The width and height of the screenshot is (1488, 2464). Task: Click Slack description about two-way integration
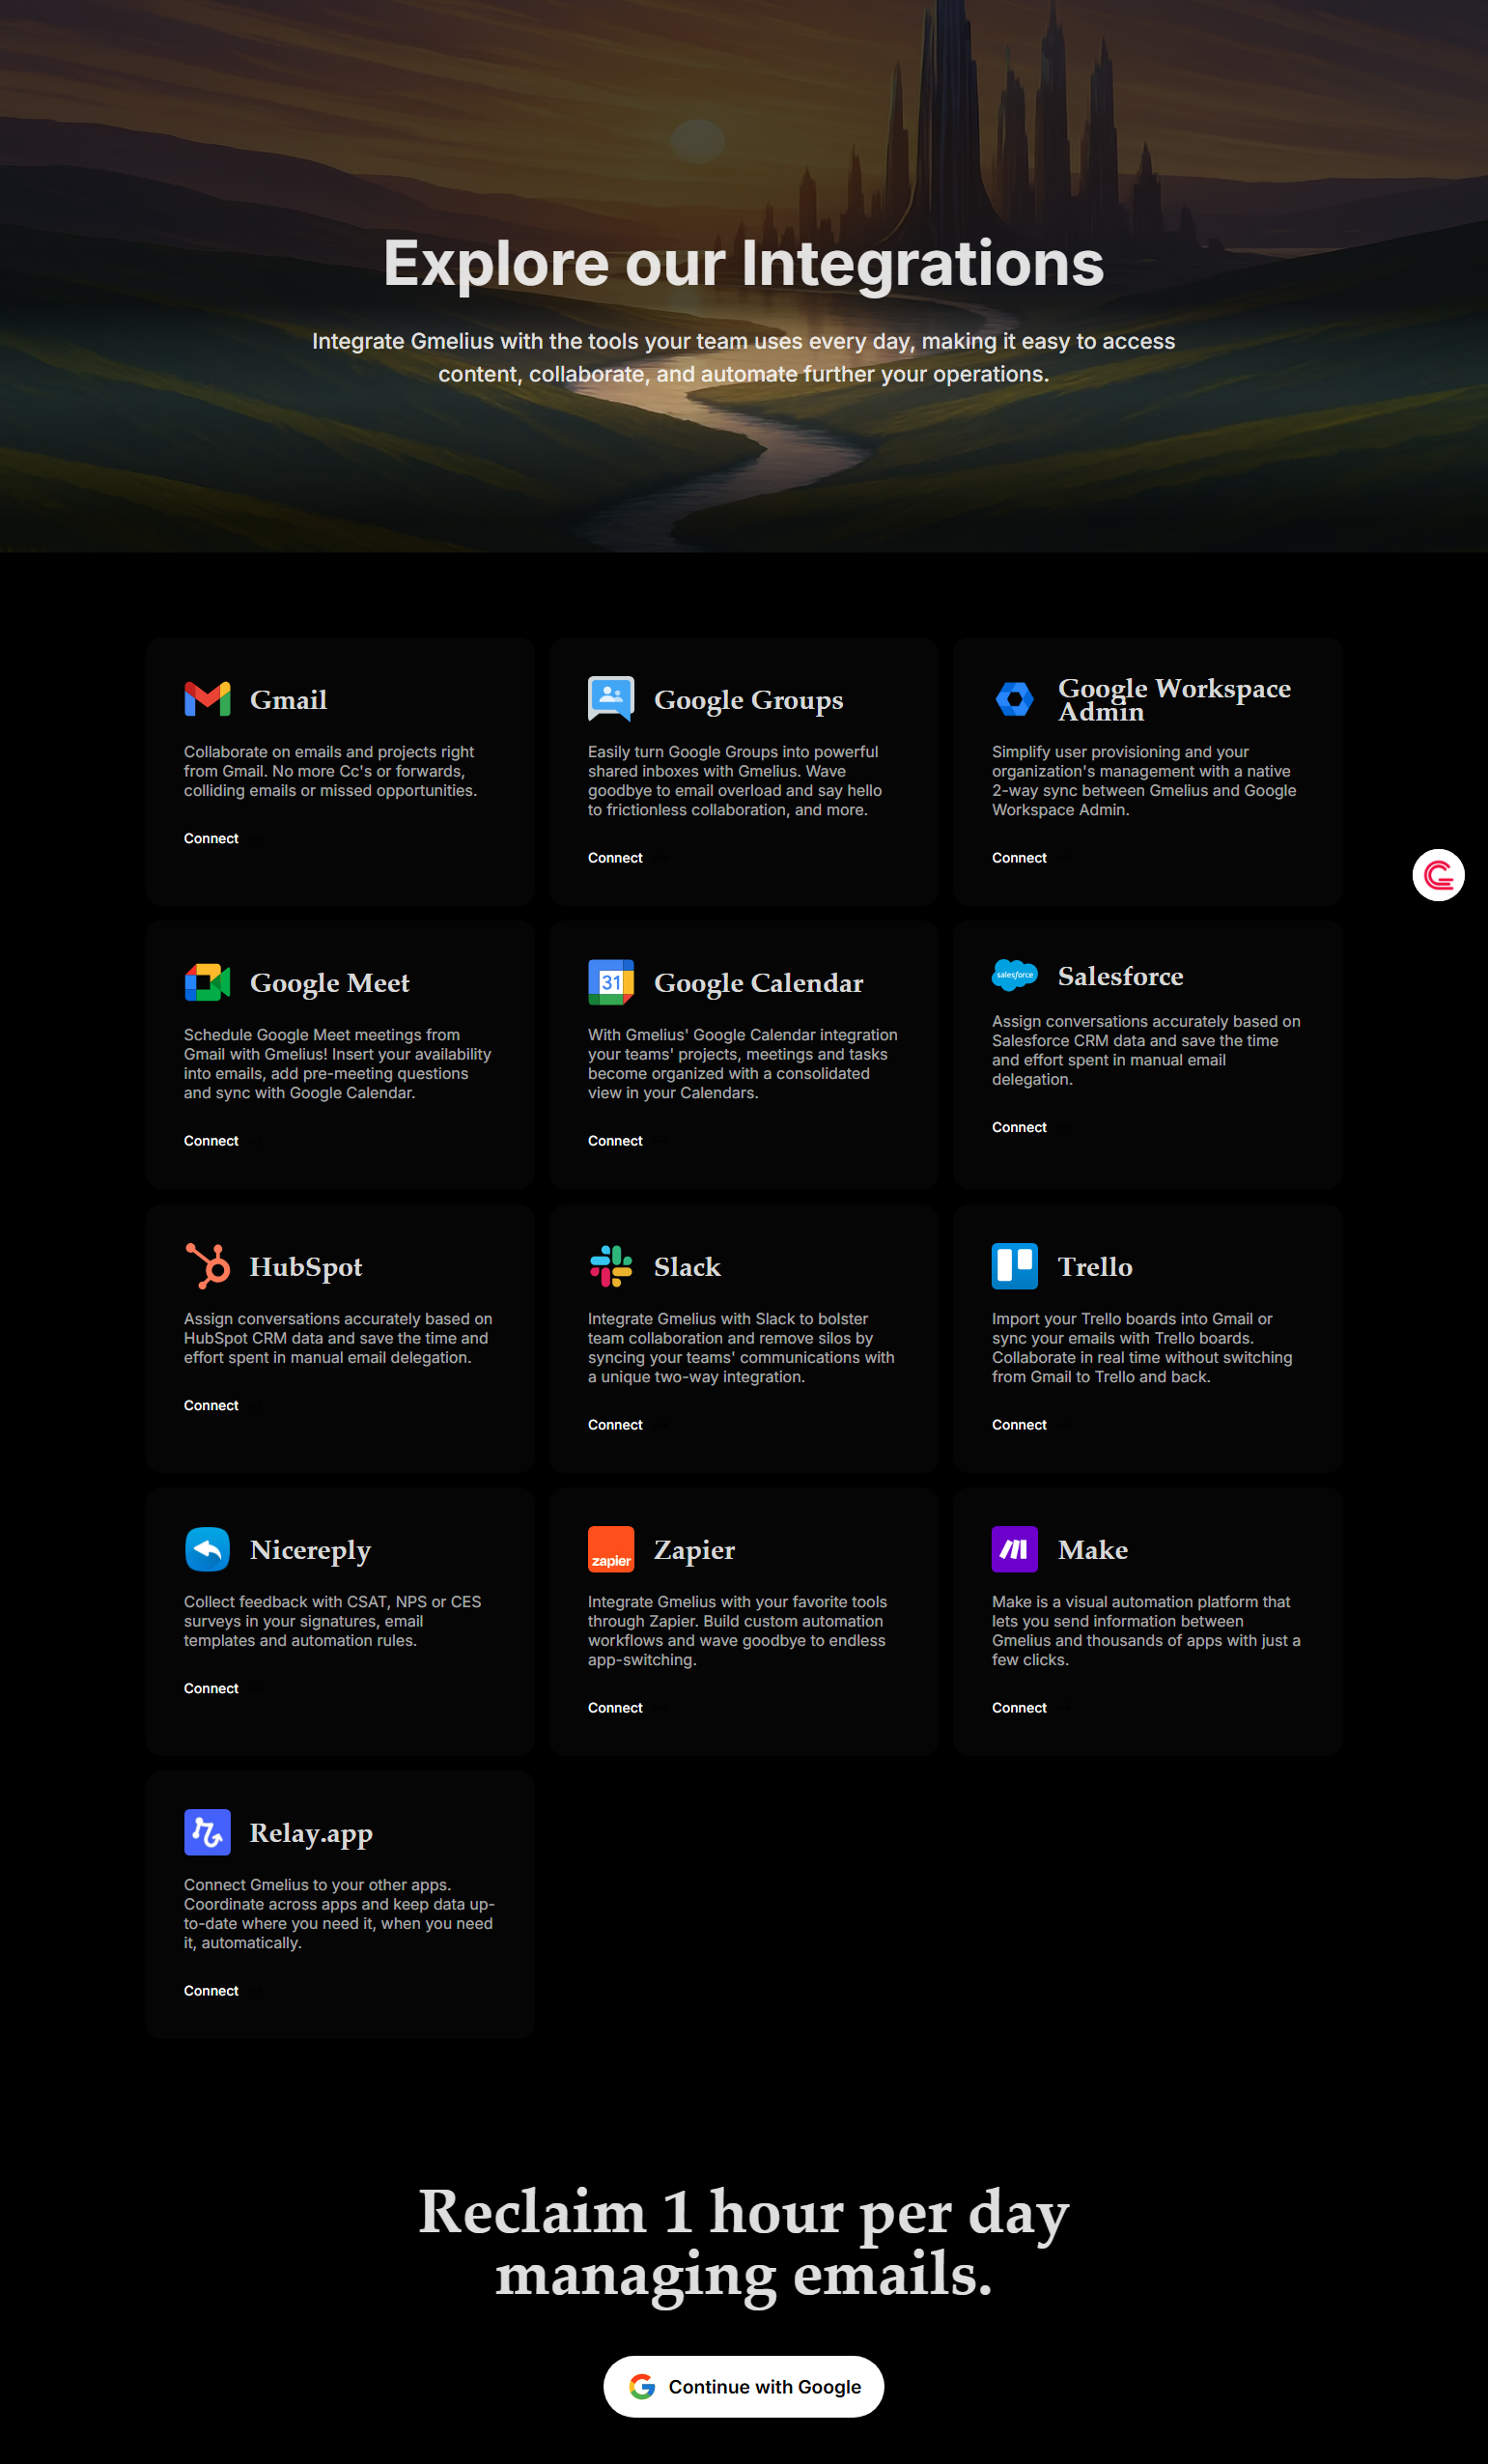click(741, 1348)
